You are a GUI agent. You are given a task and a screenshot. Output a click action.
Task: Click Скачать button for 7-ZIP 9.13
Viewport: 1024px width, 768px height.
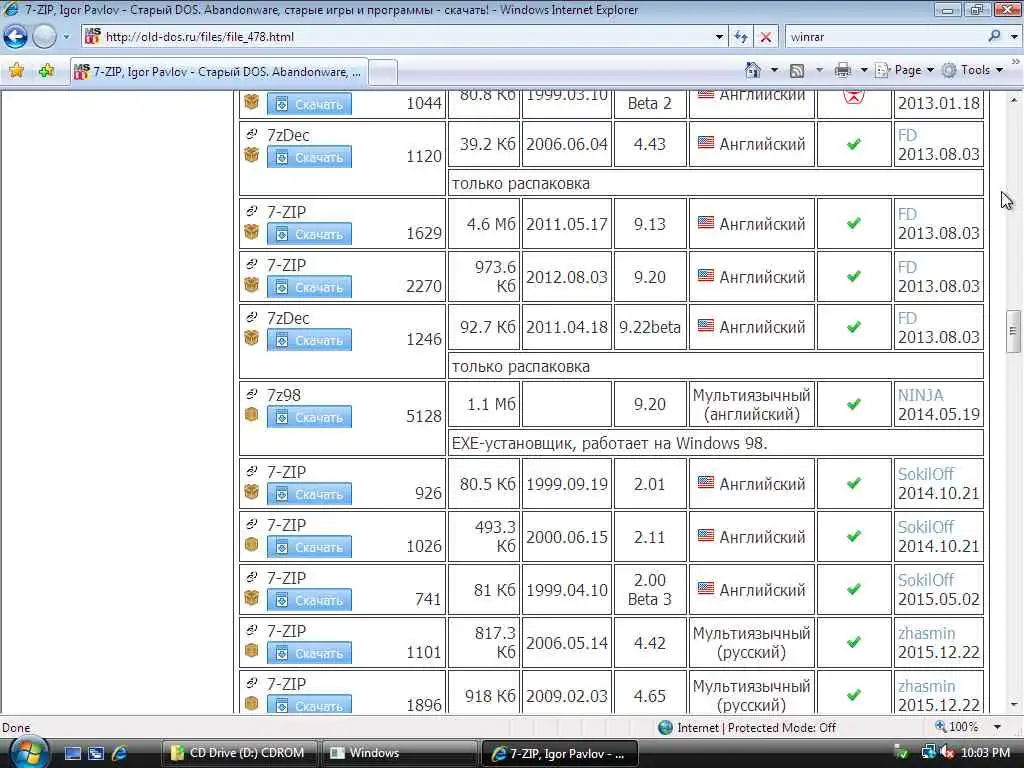point(309,234)
